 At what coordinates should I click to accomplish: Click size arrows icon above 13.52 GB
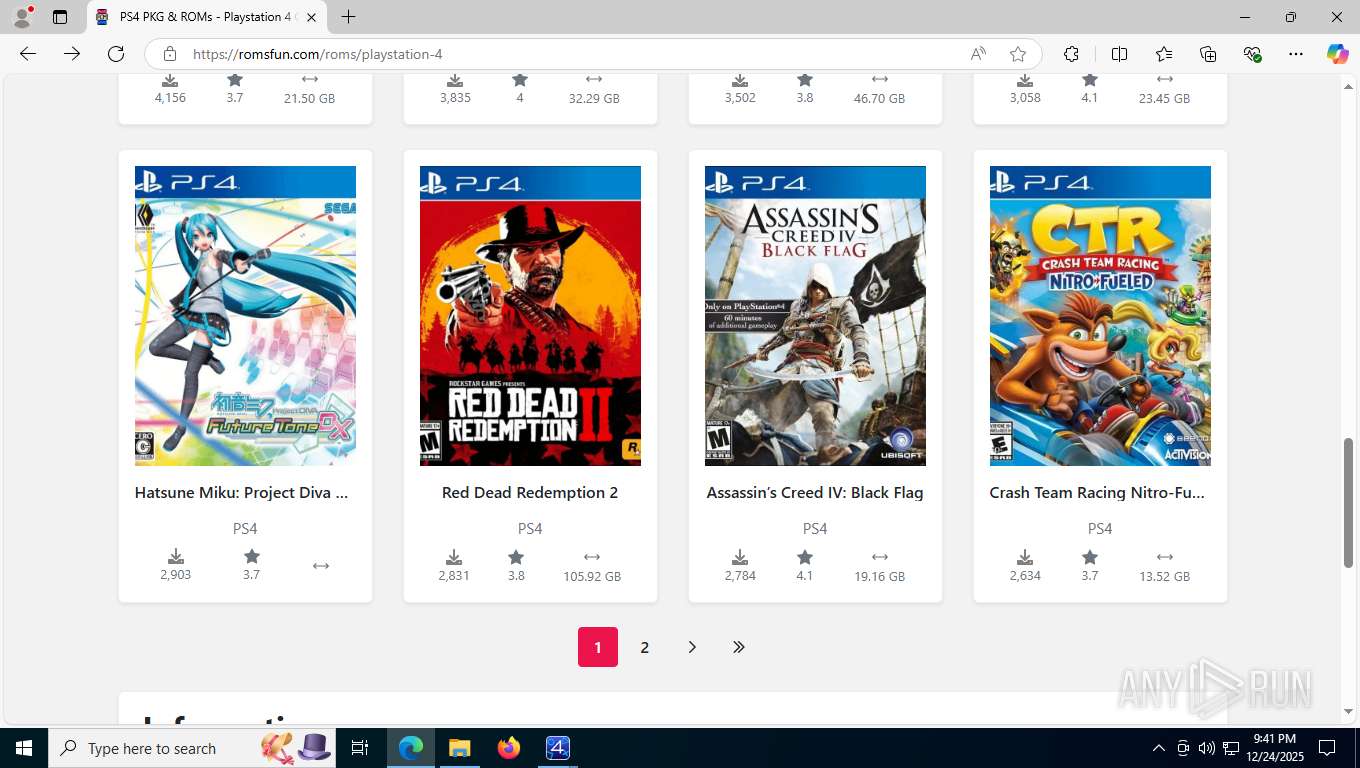(1165, 557)
